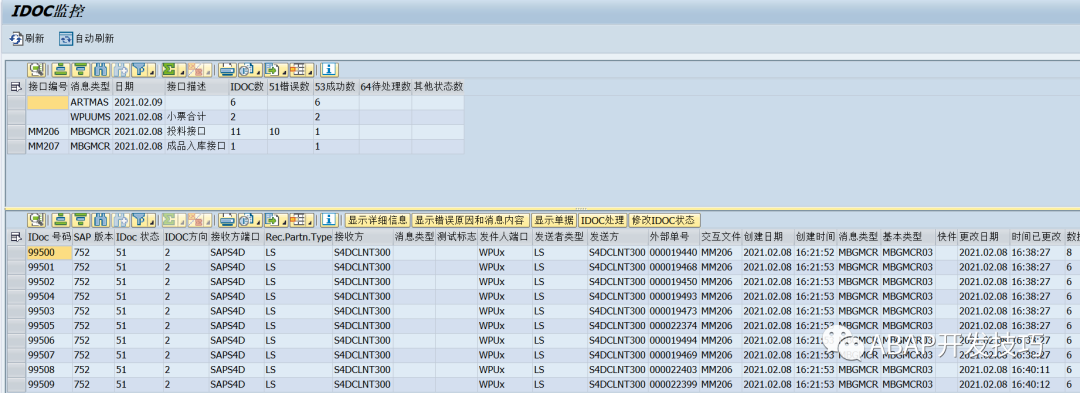The height and width of the screenshot is (393, 1080).
Task: Sort ascending in the upper grid toolbar
Action: (x=61, y=70)
